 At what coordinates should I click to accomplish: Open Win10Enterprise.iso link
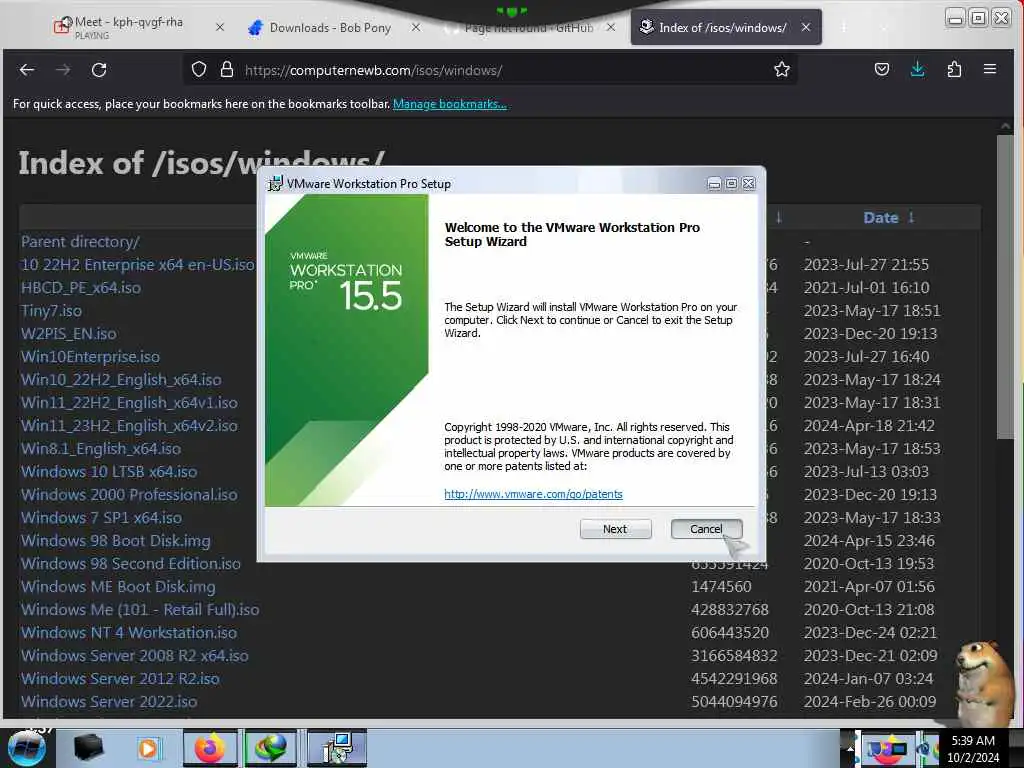90,357
